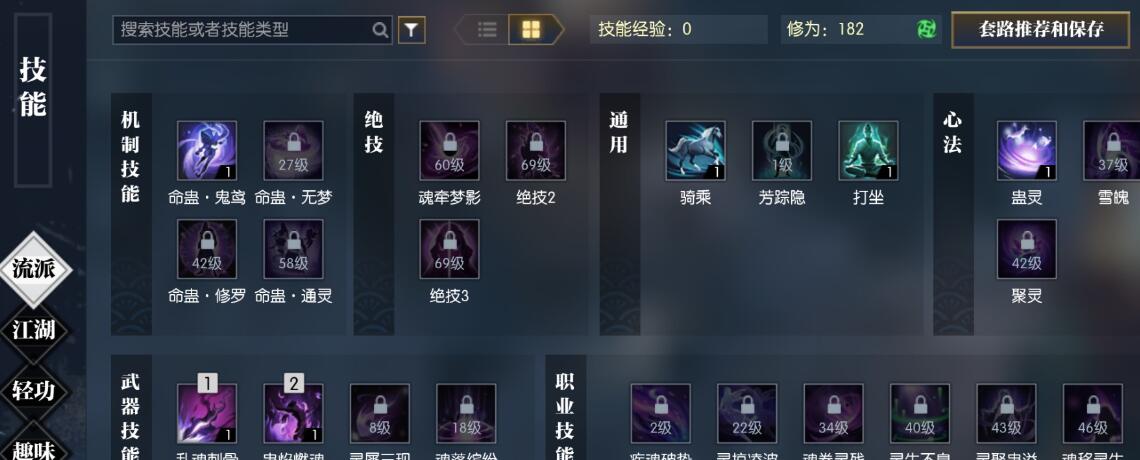The width and height of the screenshot is (1140, 460).
Task: Switch to grid view layout
Action: [532, 30]
